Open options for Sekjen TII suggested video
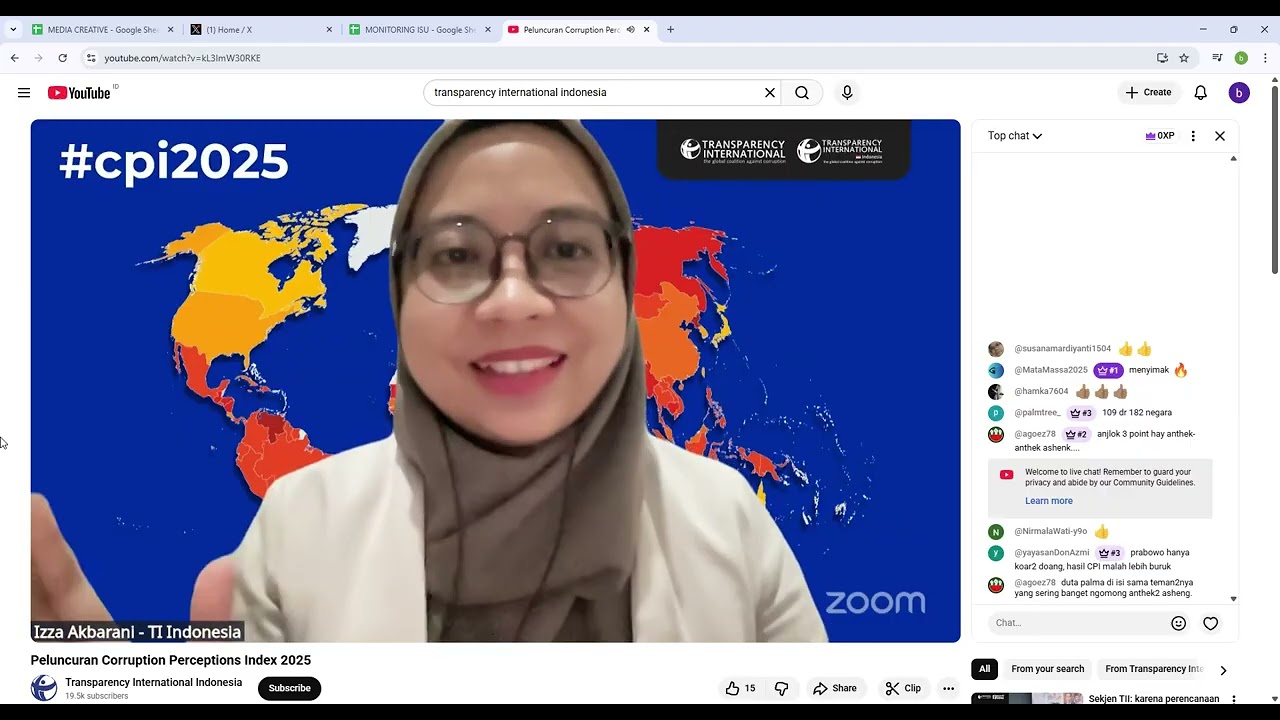Screen dimensions: 1280x720 pyautogui.click(x=1234, y=699)
